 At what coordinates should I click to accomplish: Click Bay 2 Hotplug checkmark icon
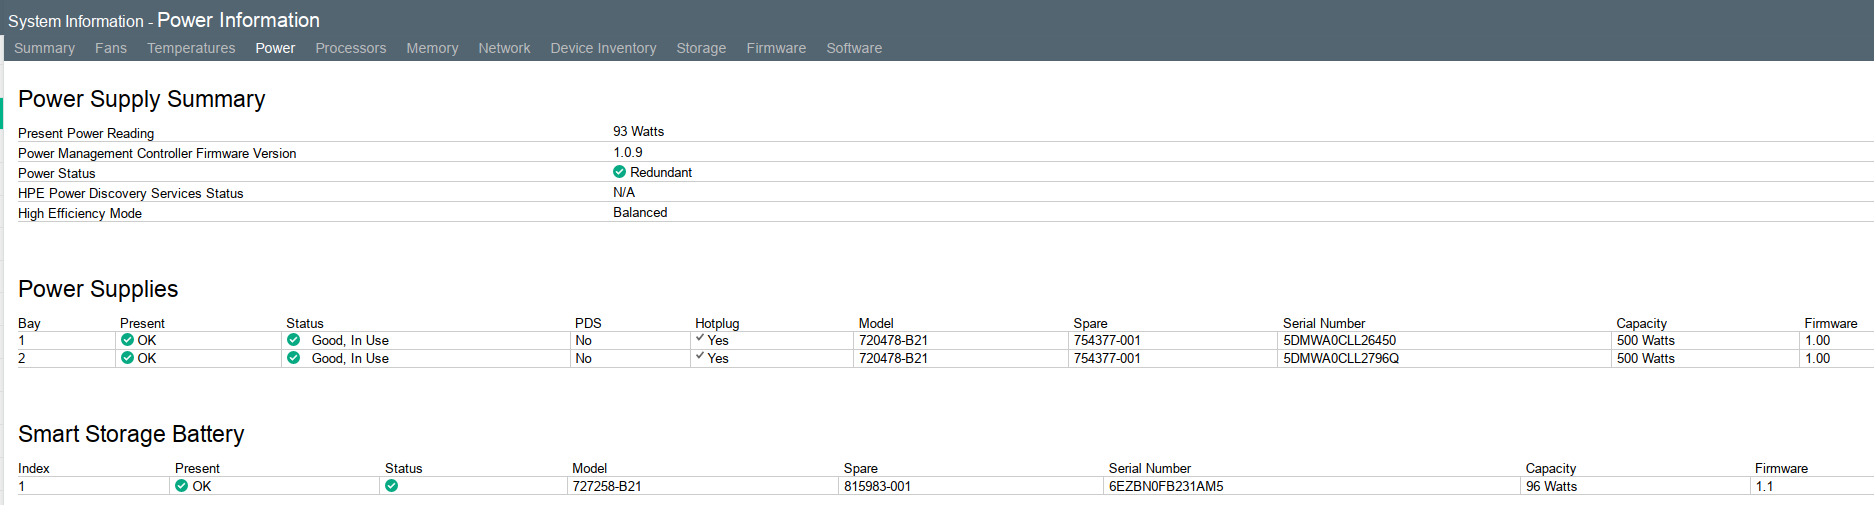700,356
